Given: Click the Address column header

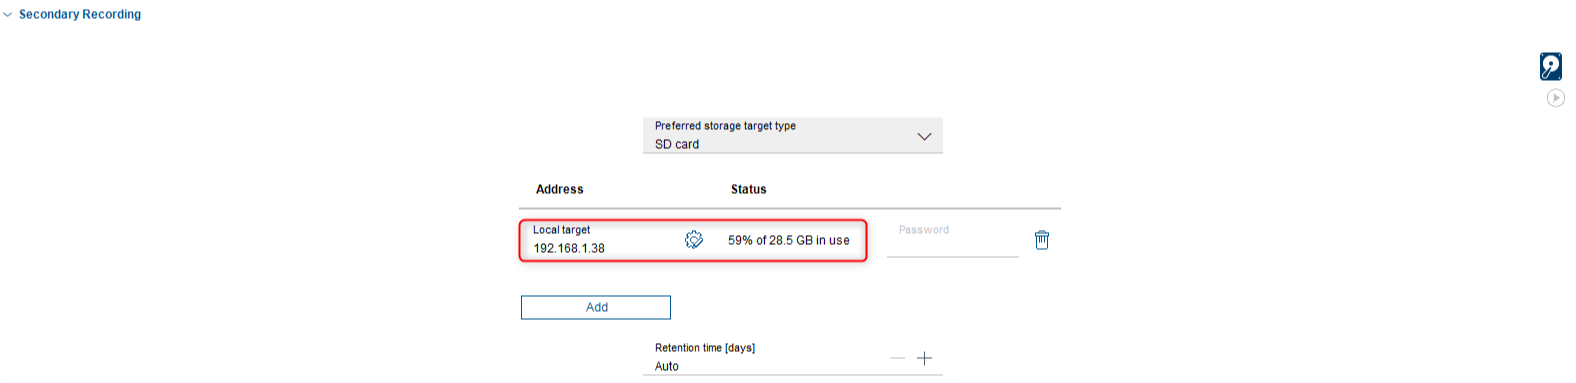Looking at the screenshot, I should click(559, 189).
